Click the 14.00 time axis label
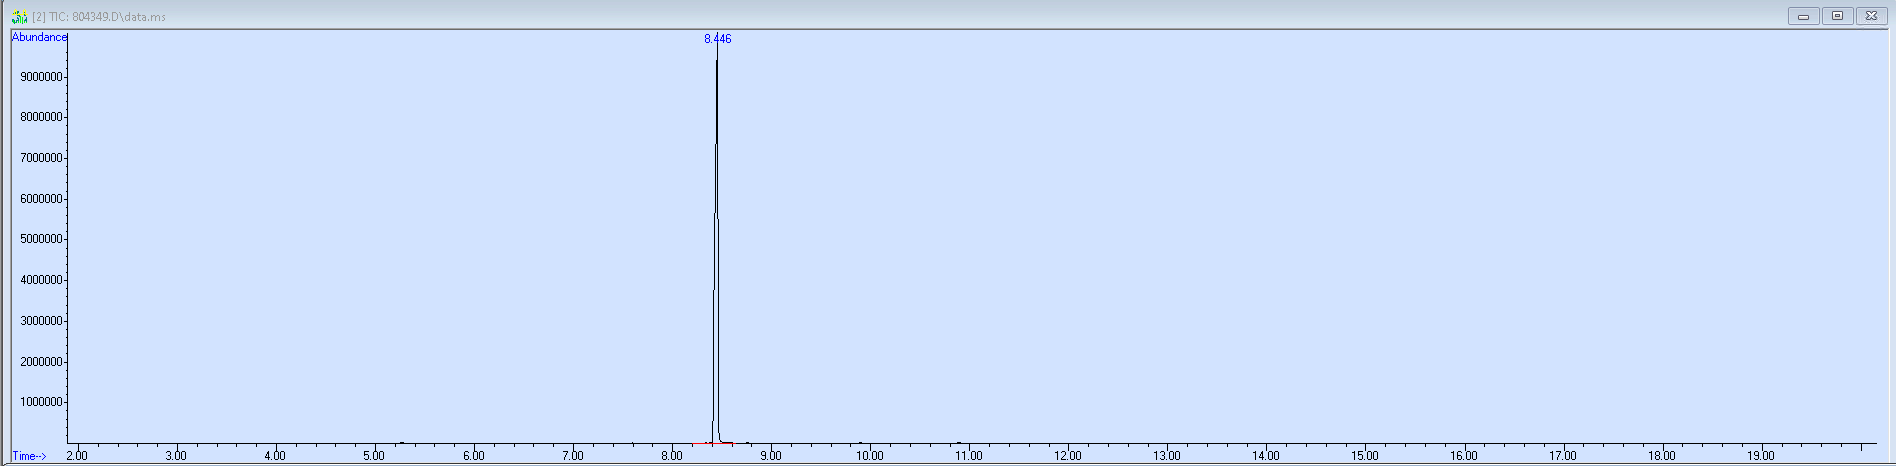The image size is (1896, 466). (x=1266, y=456)
